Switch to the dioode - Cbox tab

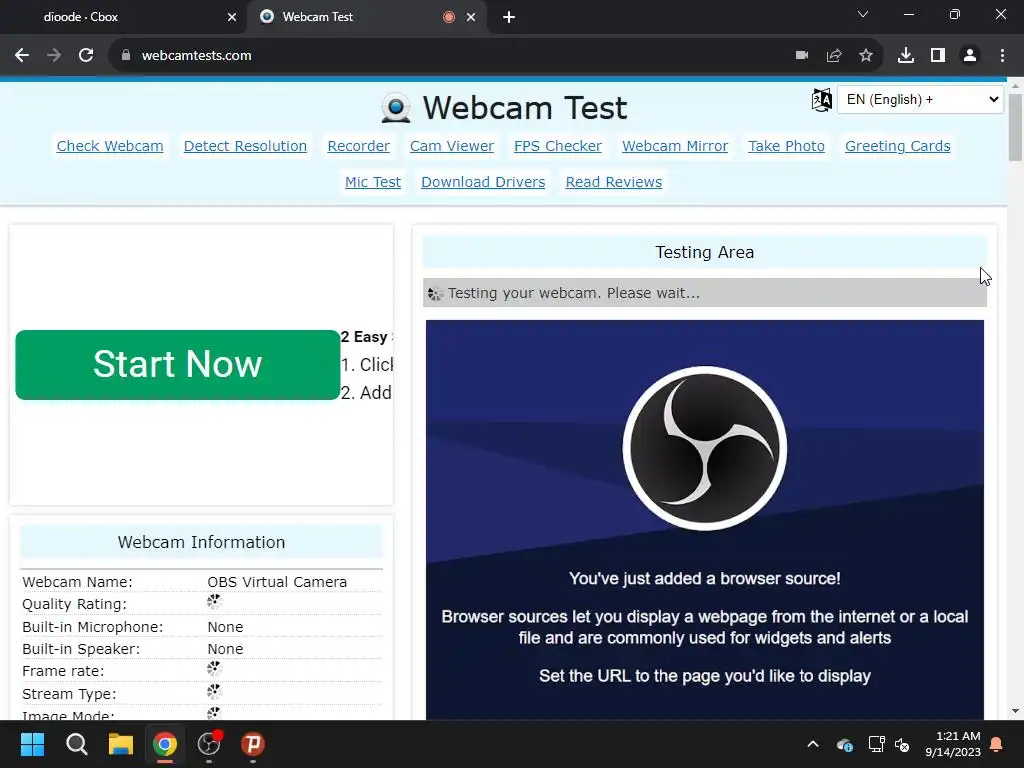point(123,17)
